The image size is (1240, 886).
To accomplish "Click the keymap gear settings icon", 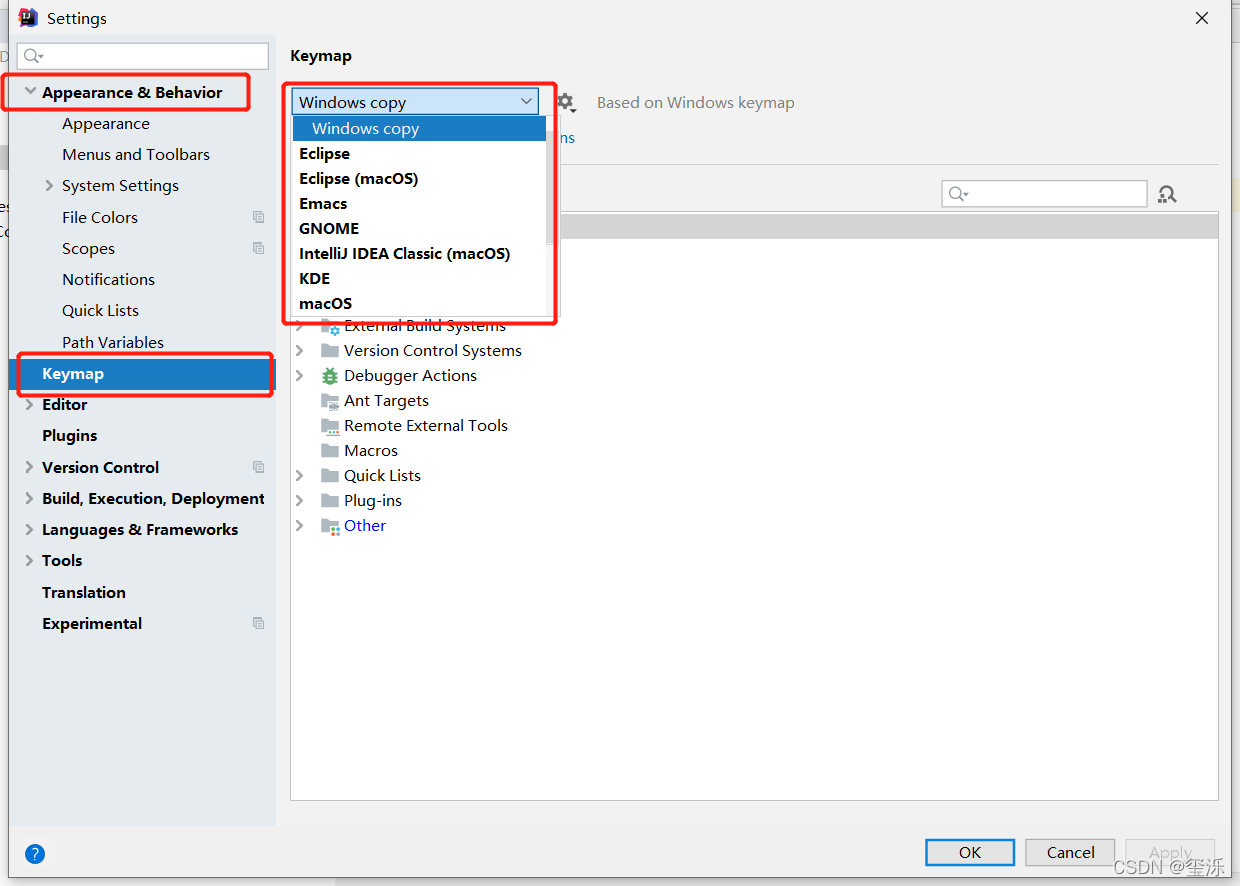I will click(x=565, y=101).
